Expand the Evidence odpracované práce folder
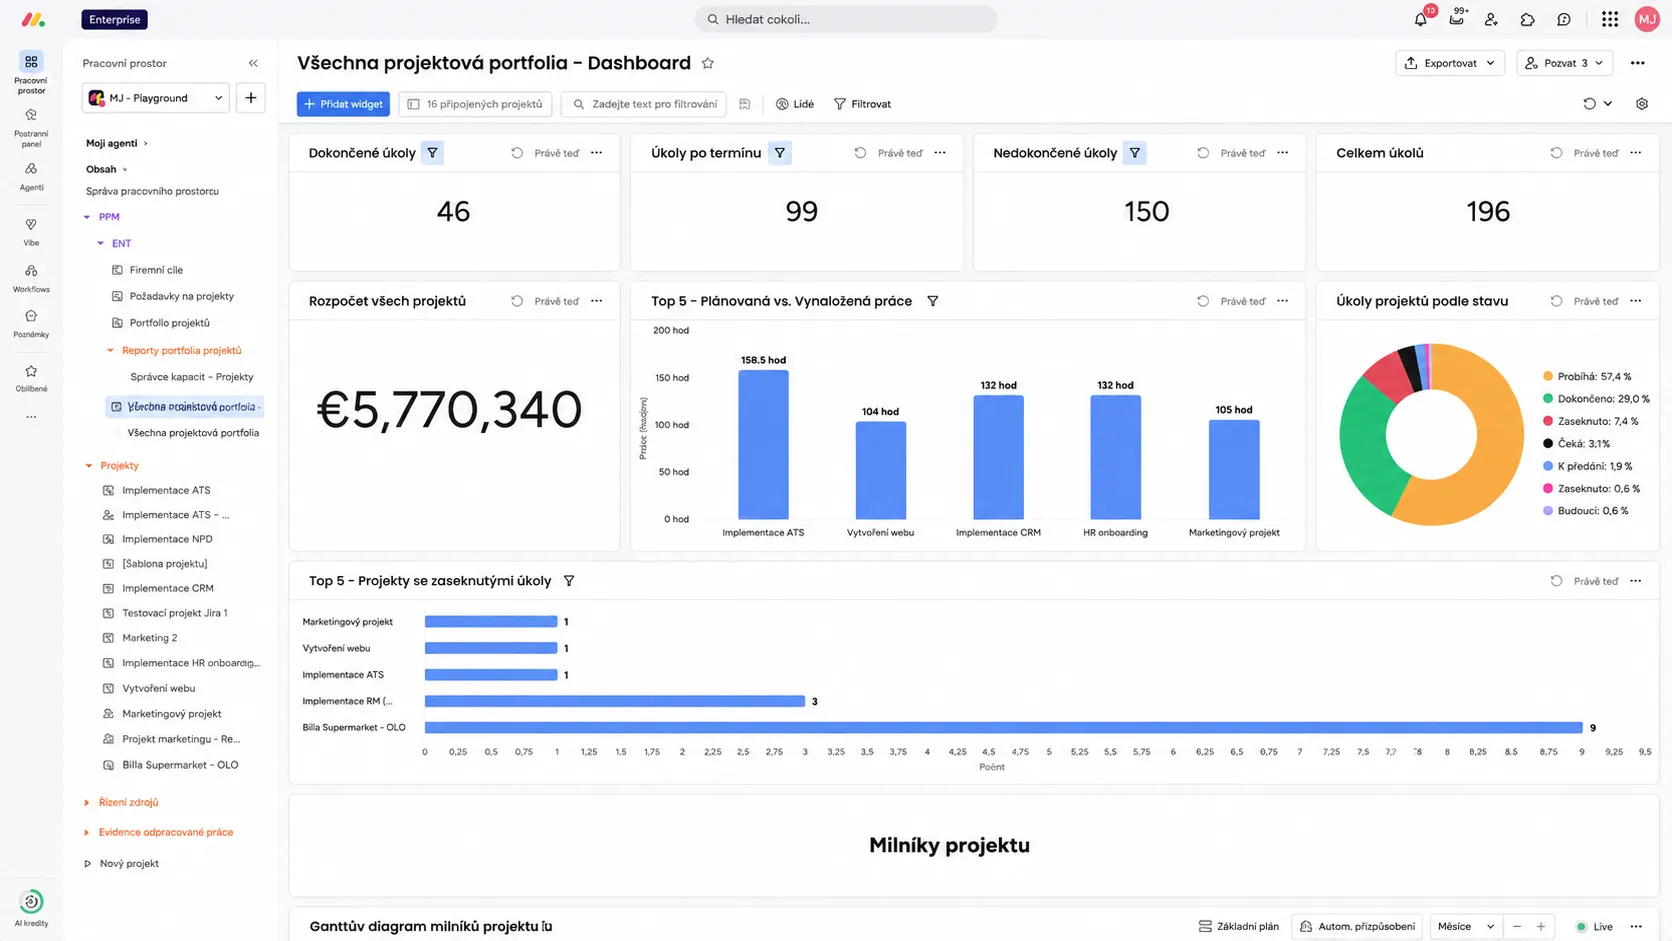 pyautogui.click(x=87, y=832)
